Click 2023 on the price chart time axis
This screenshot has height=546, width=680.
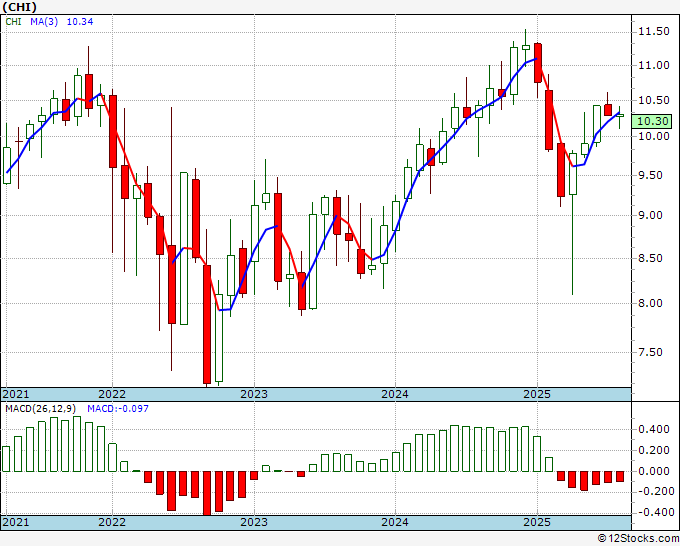point(254,394)
